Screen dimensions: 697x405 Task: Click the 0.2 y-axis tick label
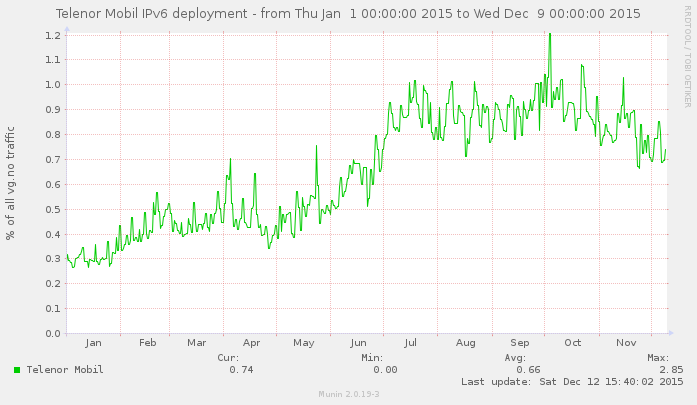pyautogui.click(x=53, y=283)
